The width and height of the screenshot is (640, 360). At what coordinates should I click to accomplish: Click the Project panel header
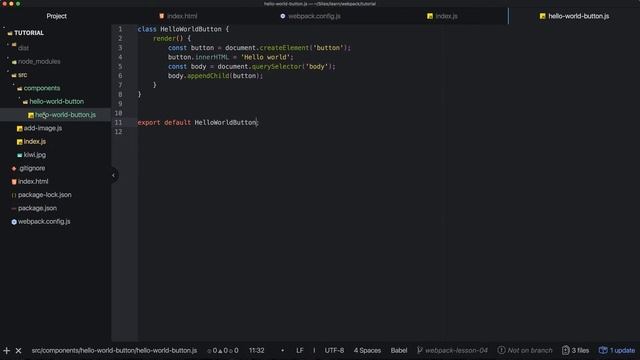(56, 16)
